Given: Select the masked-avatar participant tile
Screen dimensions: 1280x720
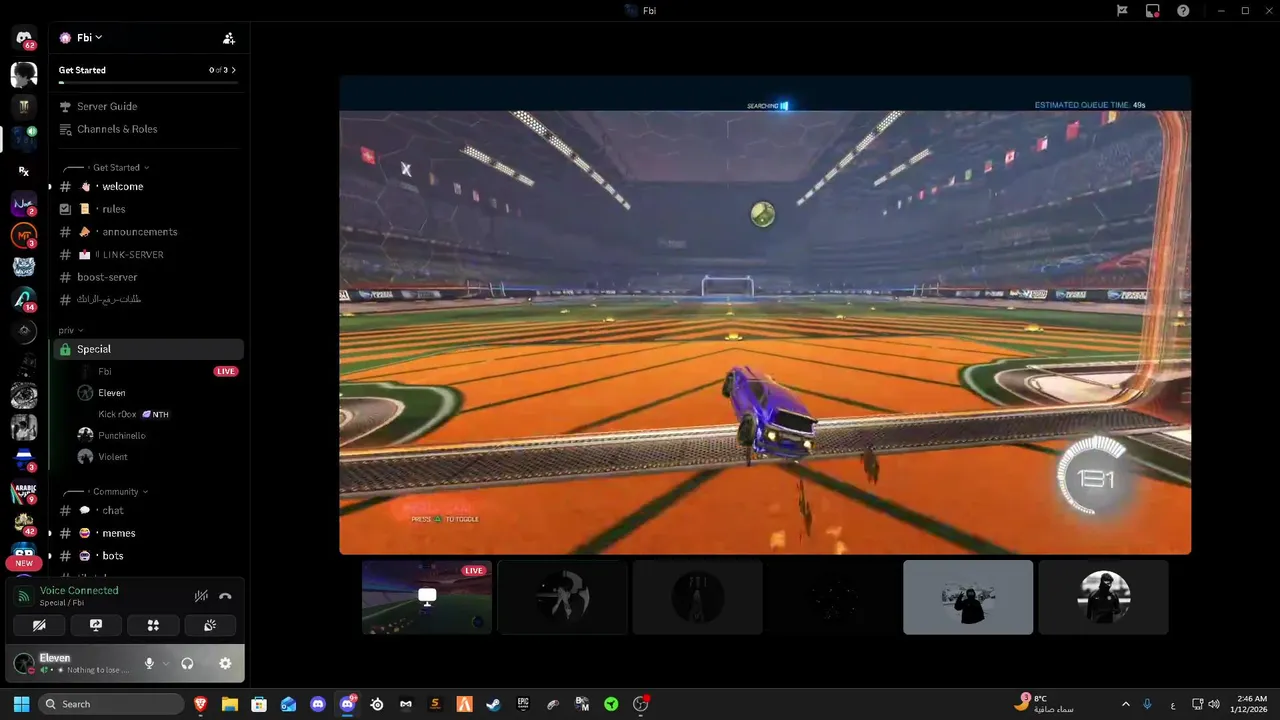Looking at the screenshot, I should (1103, 597).
